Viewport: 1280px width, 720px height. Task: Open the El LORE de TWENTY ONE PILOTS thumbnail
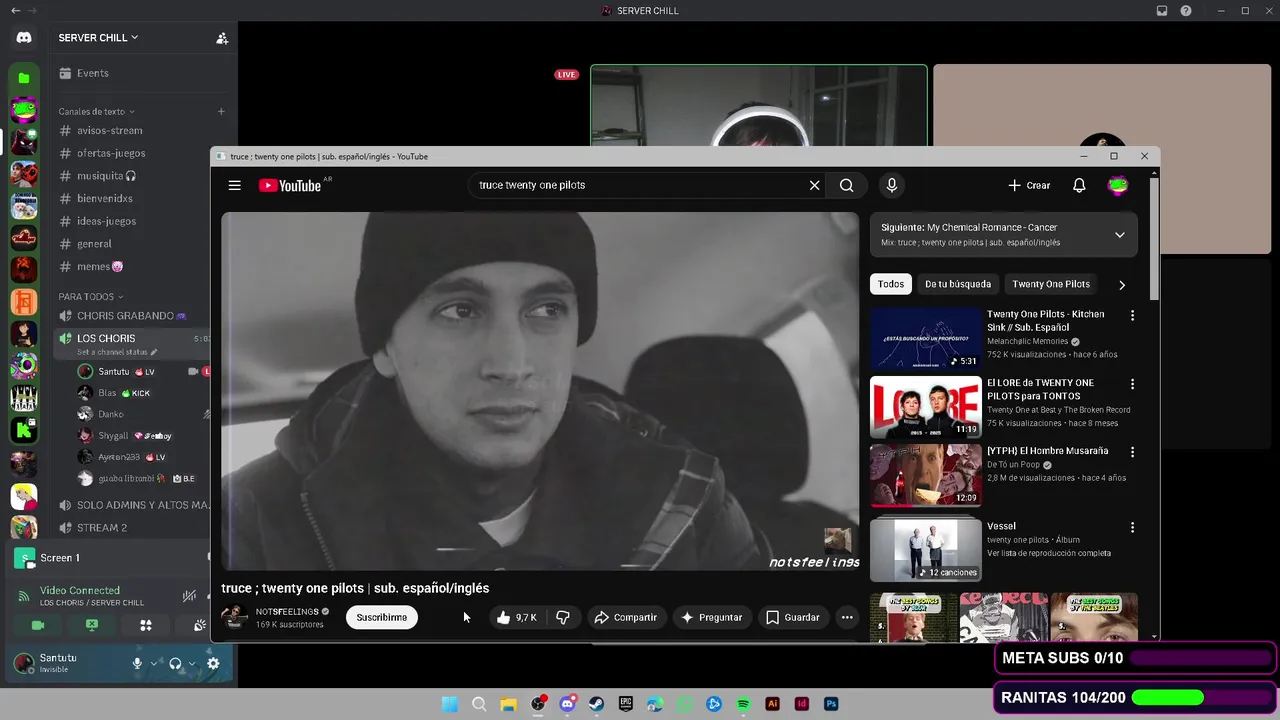pyautogui.click(x=926, y=407)
